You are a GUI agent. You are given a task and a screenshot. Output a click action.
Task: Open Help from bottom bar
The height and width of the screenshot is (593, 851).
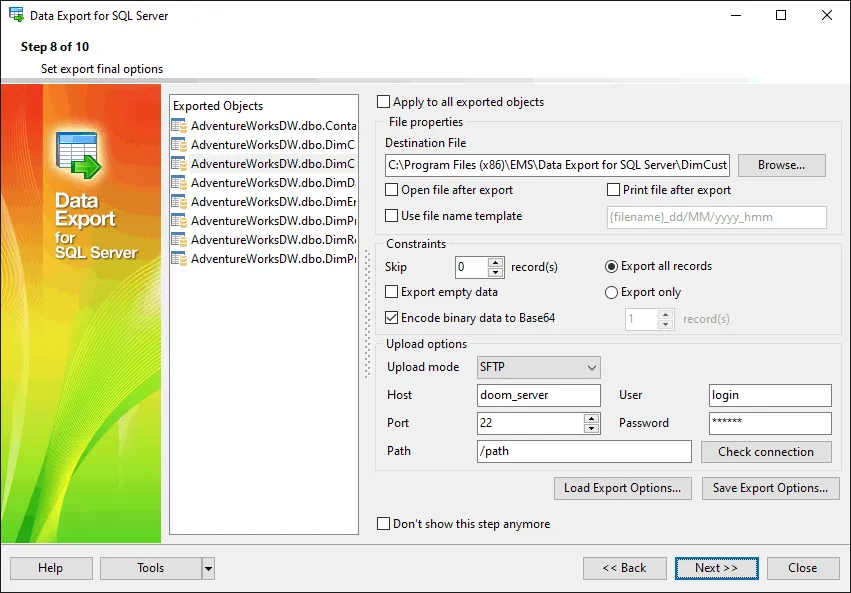pos(51,568)
